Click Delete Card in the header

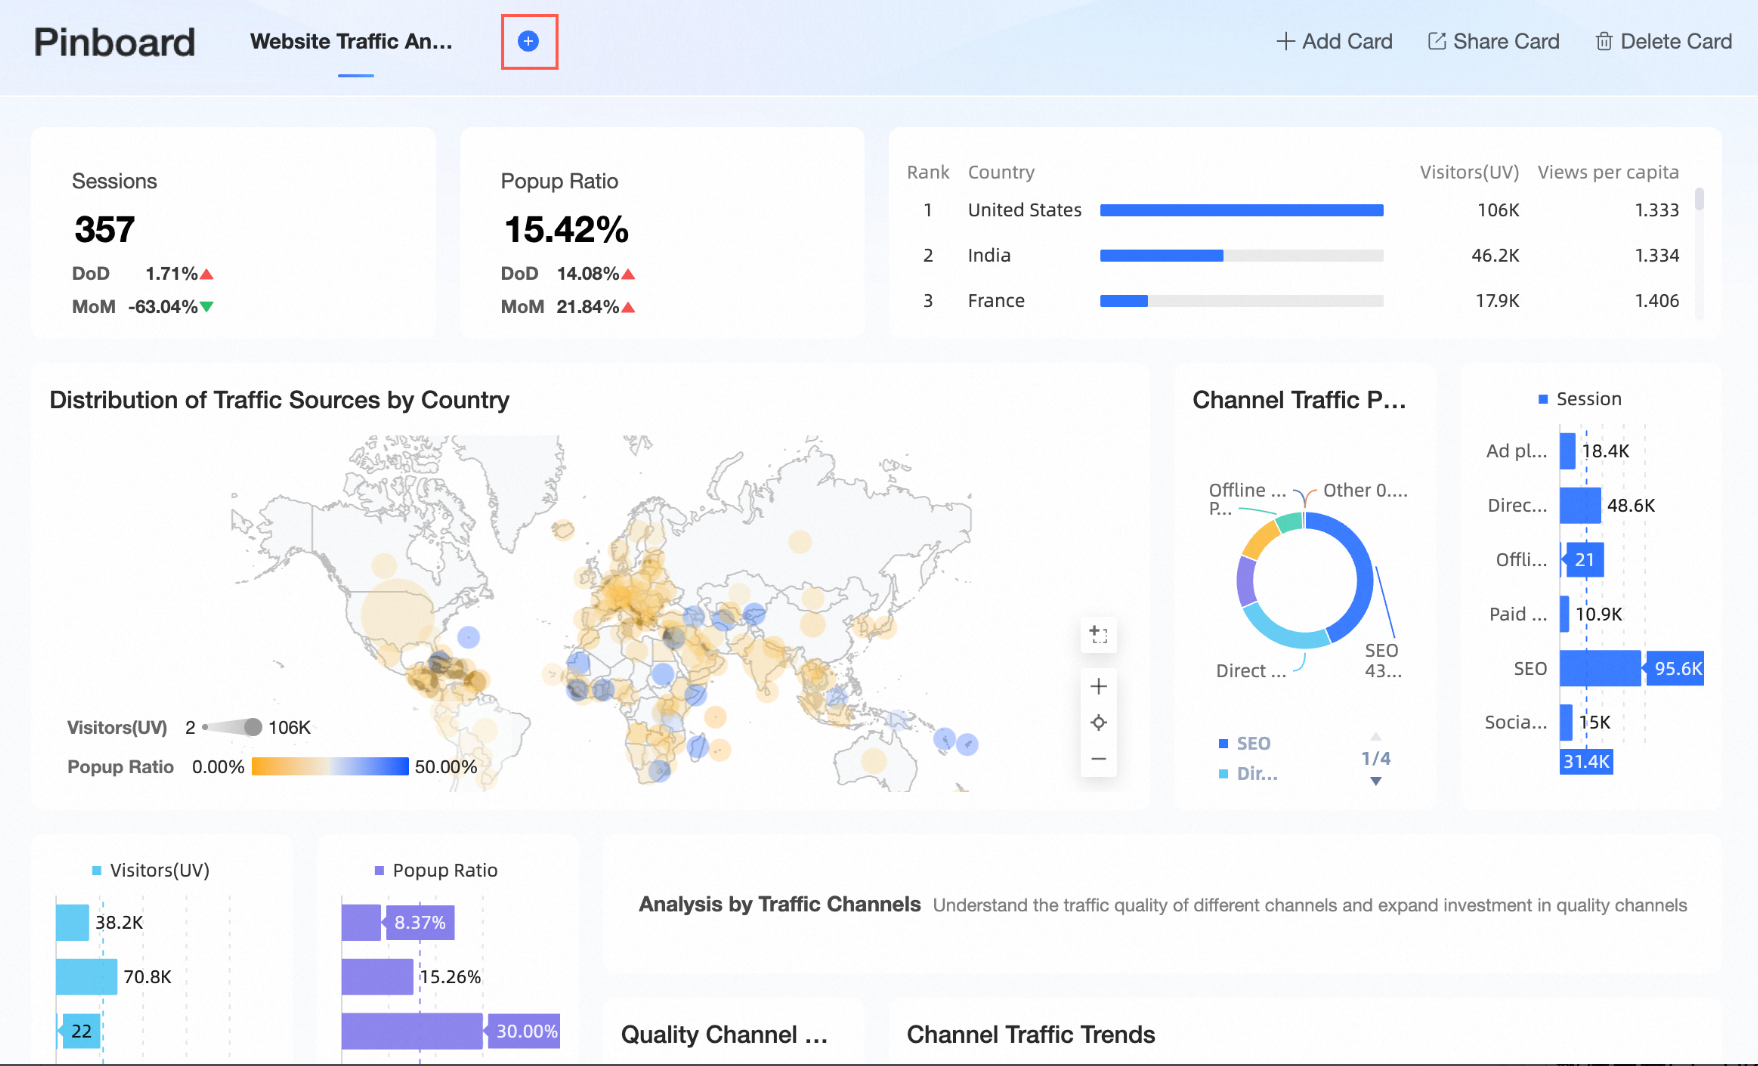coord(1663,41)
